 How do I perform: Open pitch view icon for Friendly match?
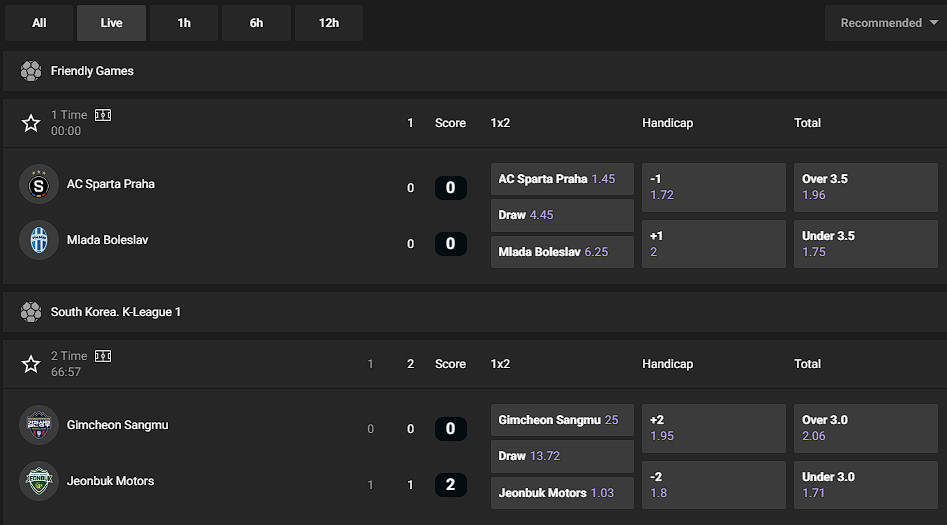103,115
